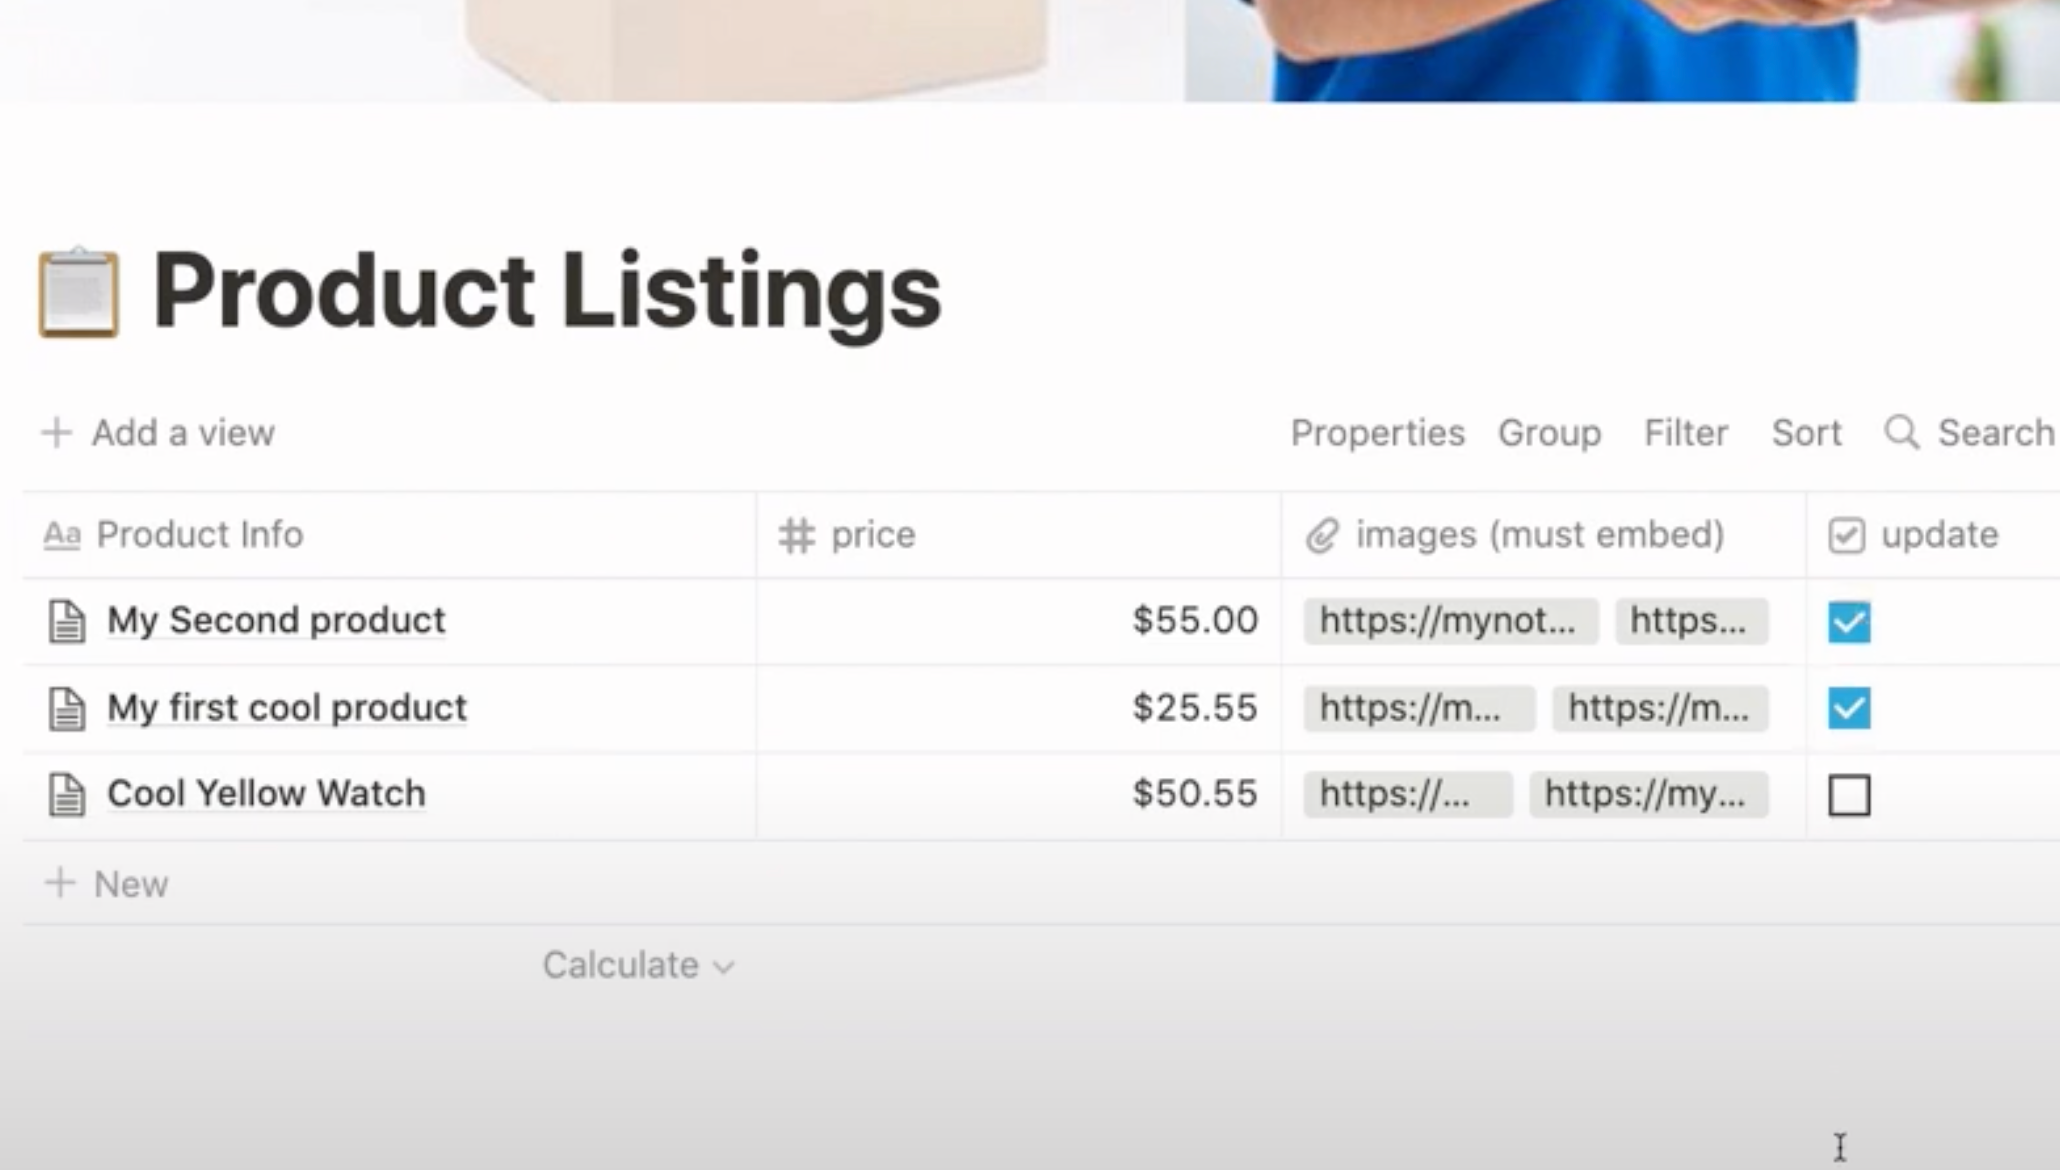
Task: Open the Sort options
Action: (1806, 433)
